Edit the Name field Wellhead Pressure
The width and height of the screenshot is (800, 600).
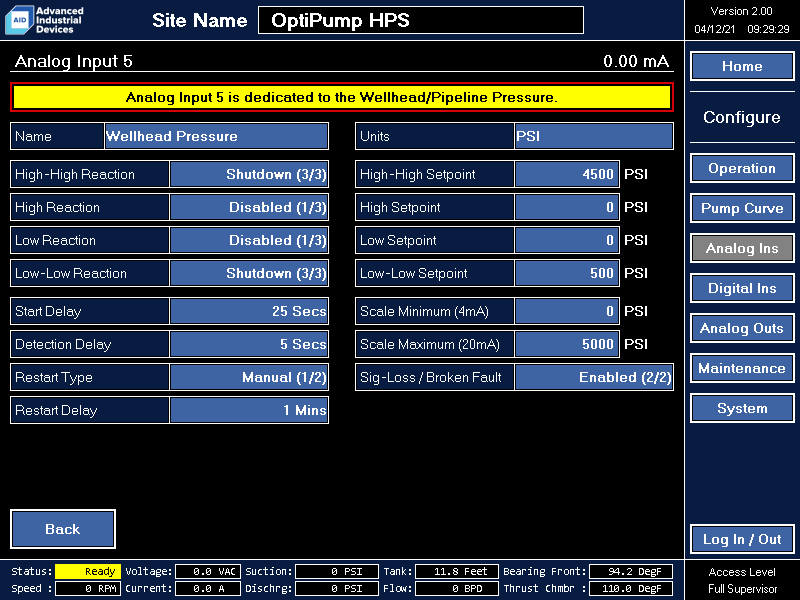[x=216, y=136]
